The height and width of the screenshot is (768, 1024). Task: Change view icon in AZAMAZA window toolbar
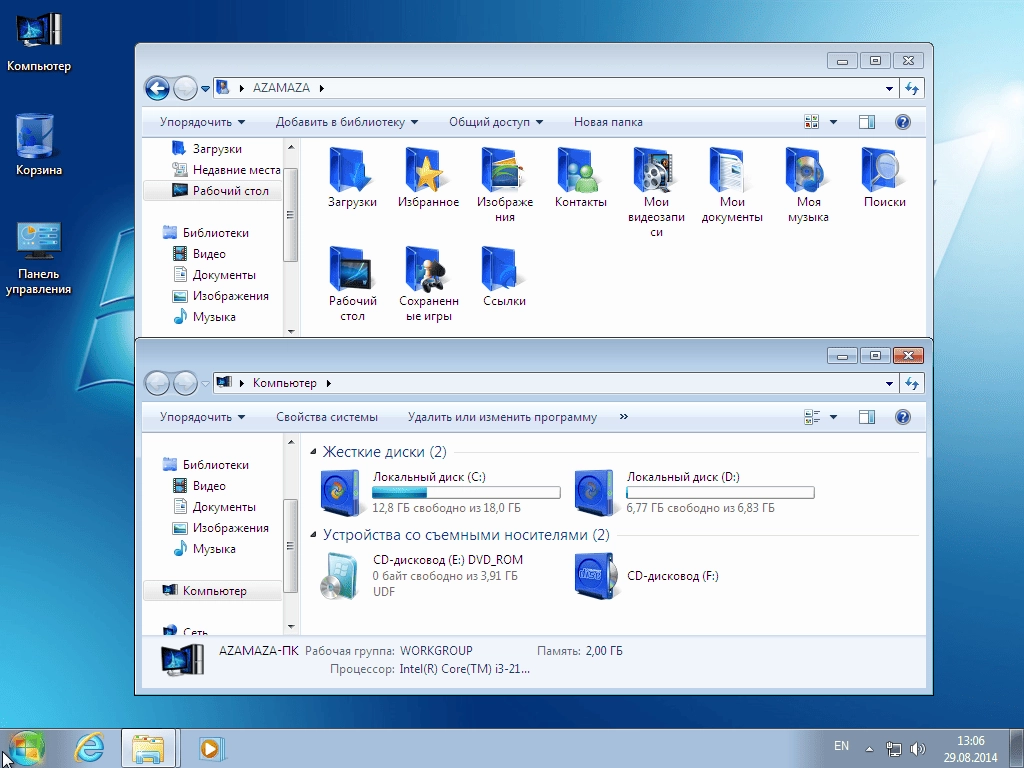pos(812,122)
